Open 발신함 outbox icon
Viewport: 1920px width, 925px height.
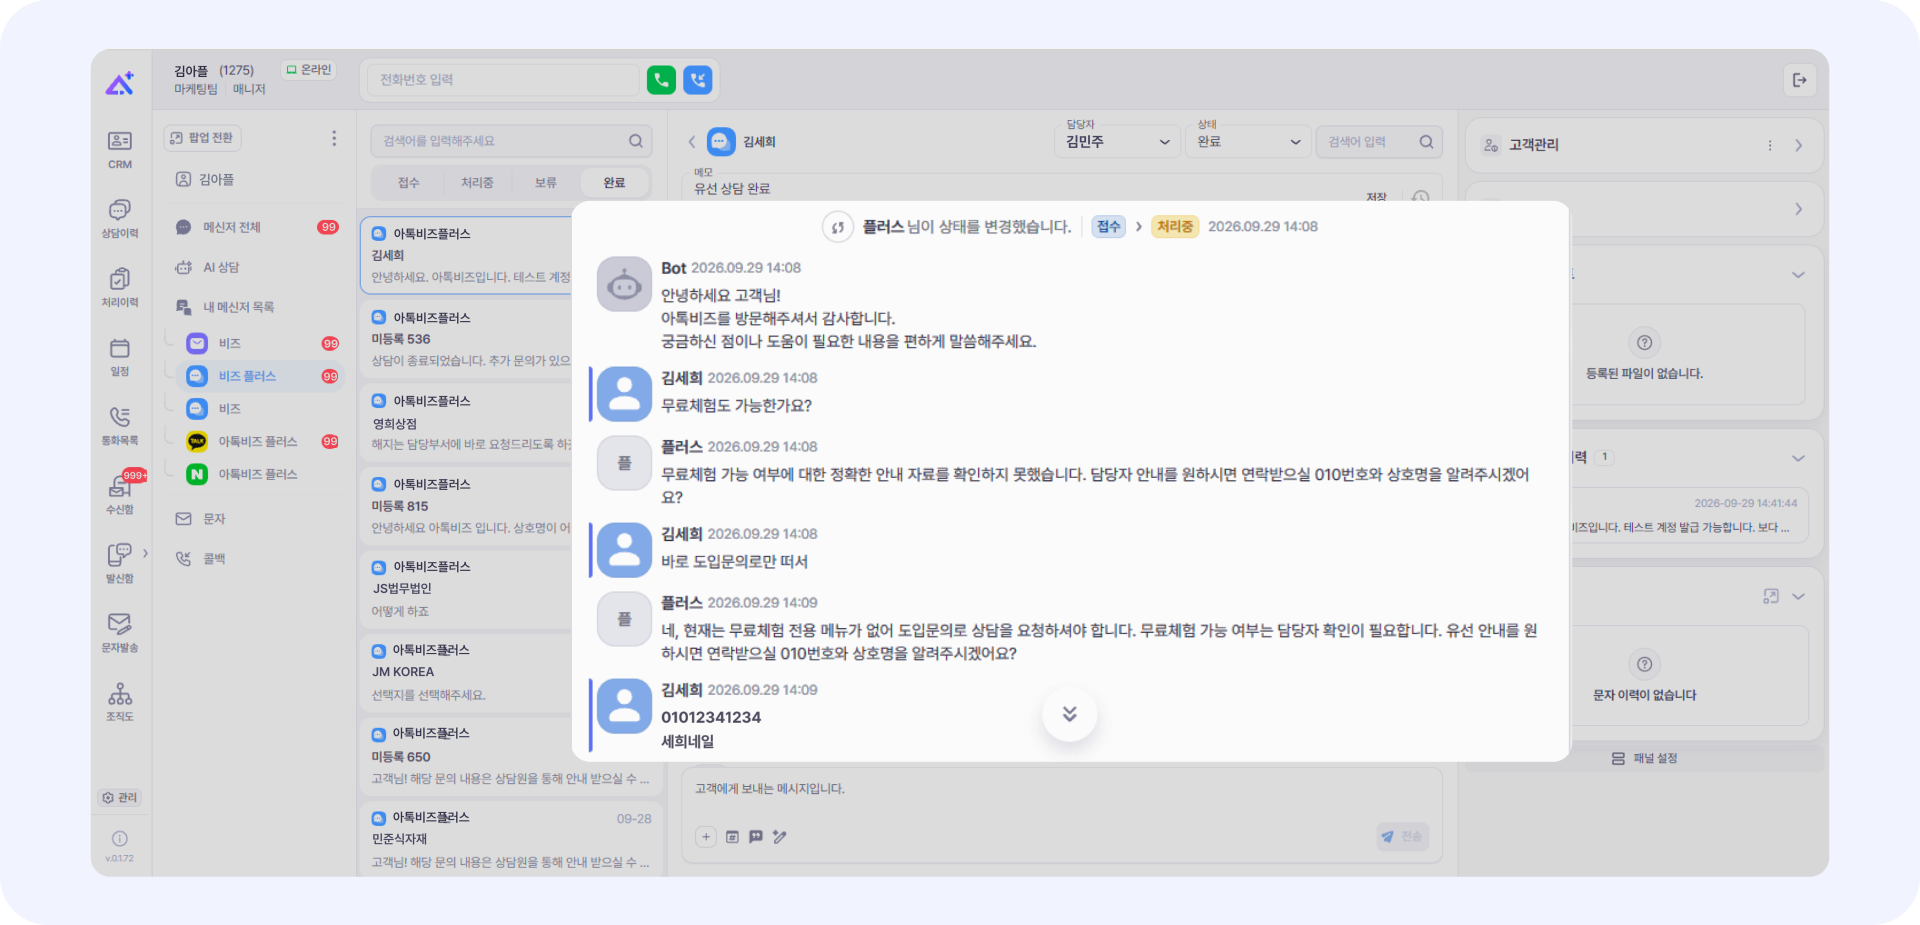pyautogui.click(x=120, y=563)
